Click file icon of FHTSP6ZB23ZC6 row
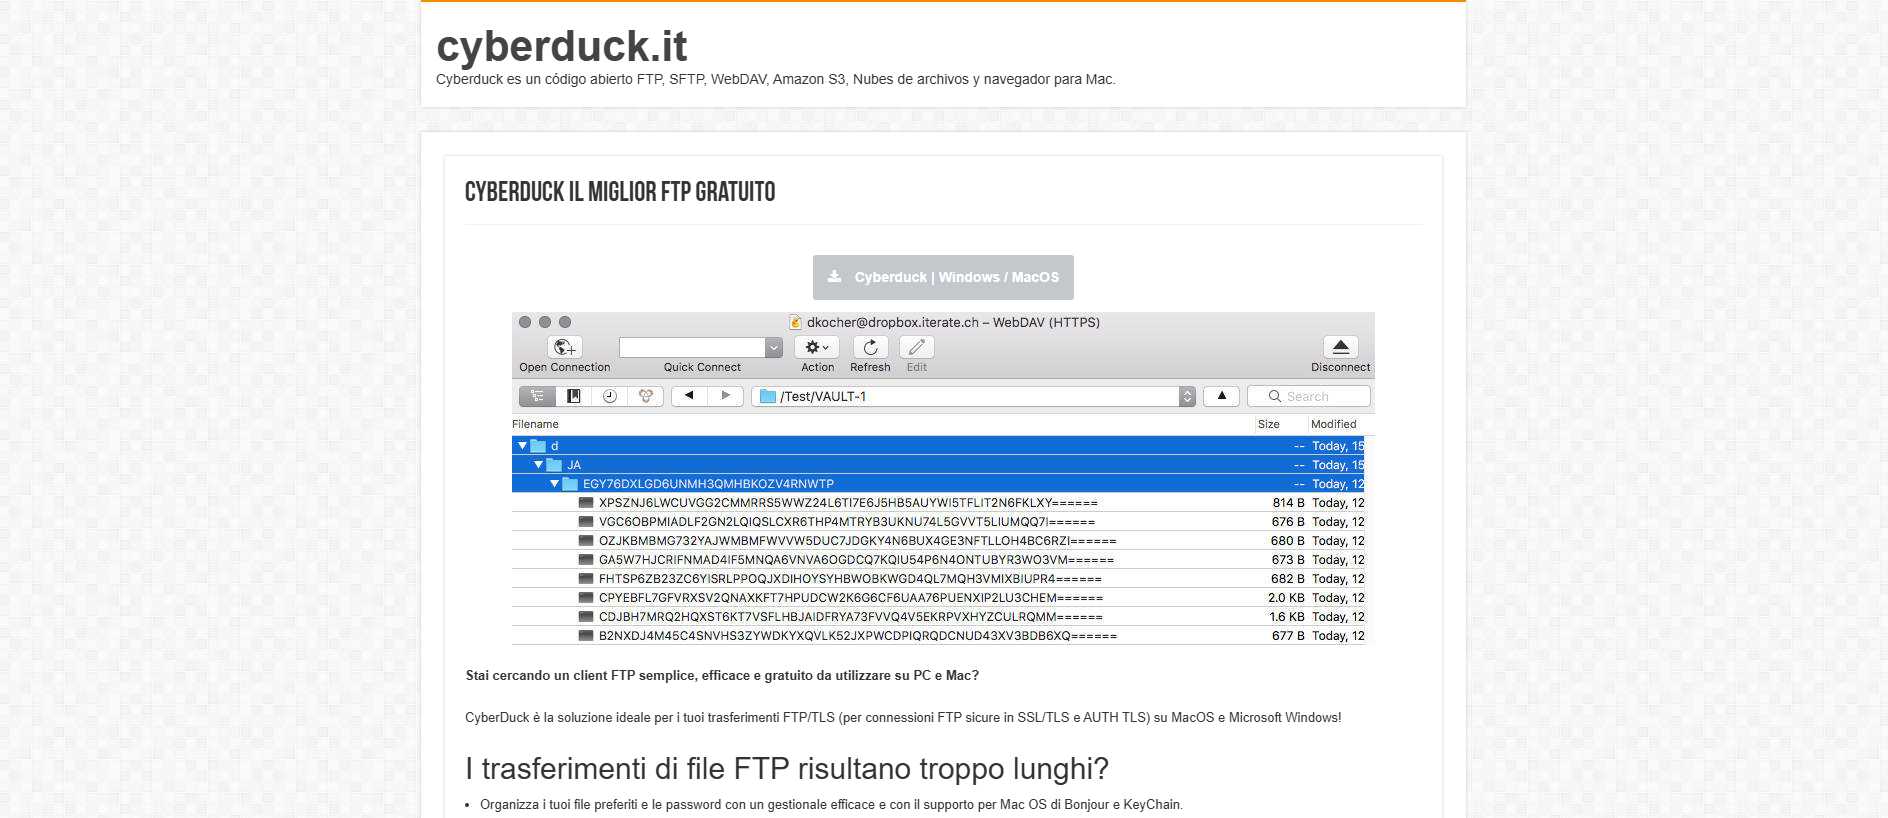1888x818 pixels. 586,579
